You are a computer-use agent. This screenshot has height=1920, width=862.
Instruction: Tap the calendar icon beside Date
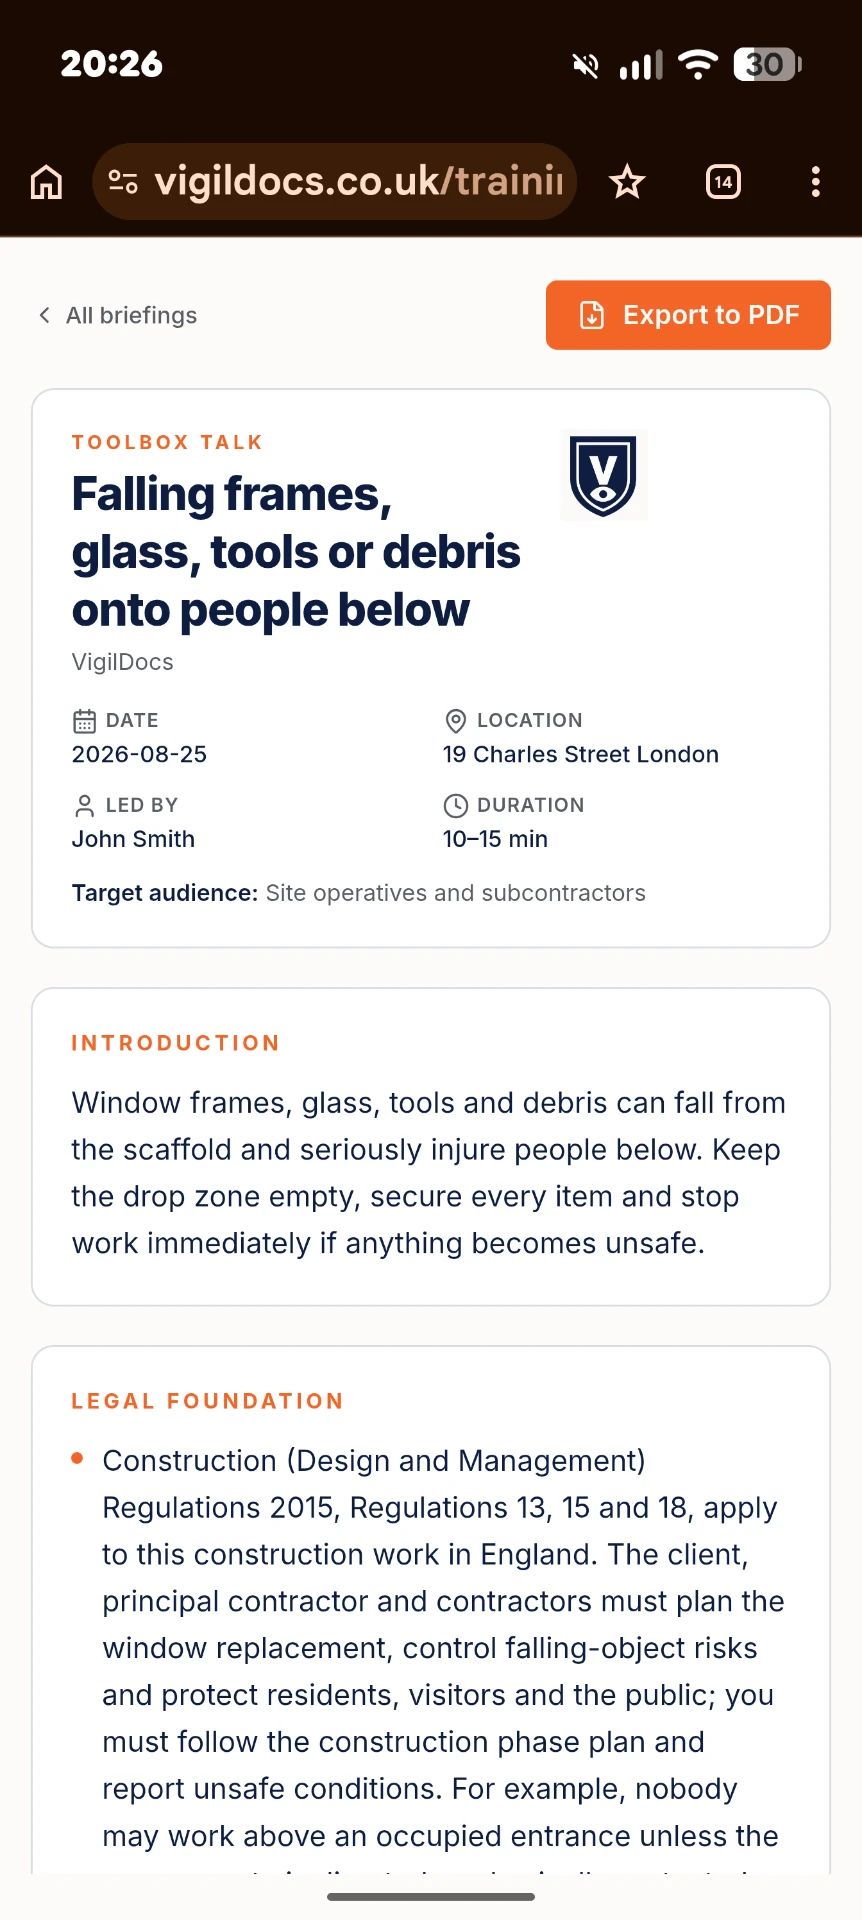coord(84,720)
